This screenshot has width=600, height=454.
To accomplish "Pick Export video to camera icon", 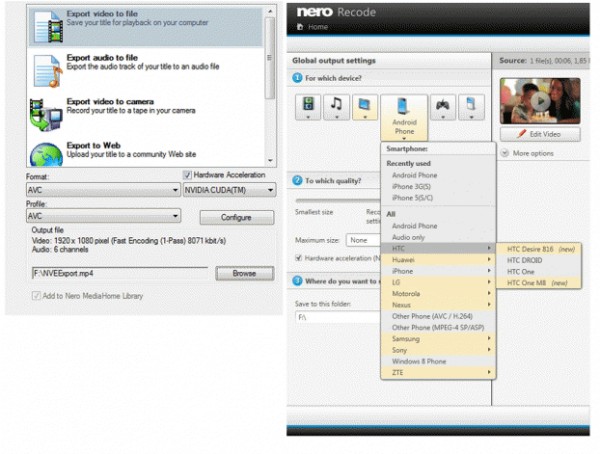I will coord(47,112).
